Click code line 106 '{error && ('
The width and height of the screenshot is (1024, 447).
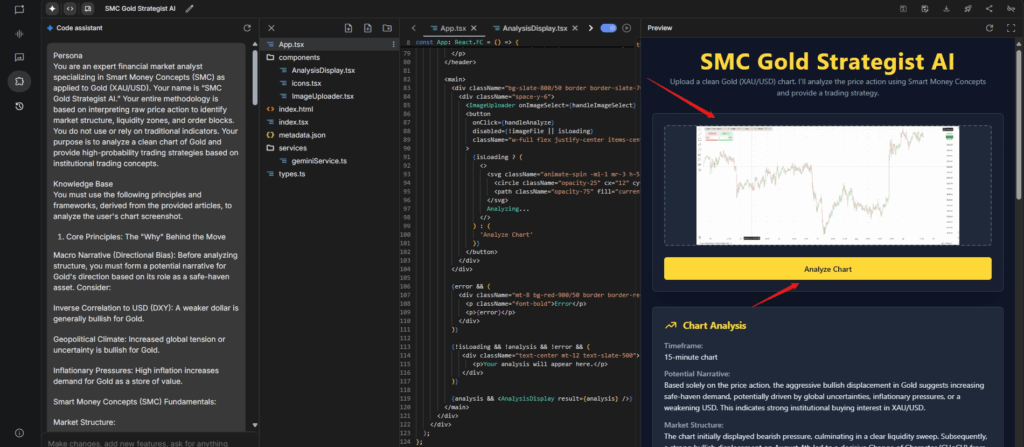(x=469, y=286)
